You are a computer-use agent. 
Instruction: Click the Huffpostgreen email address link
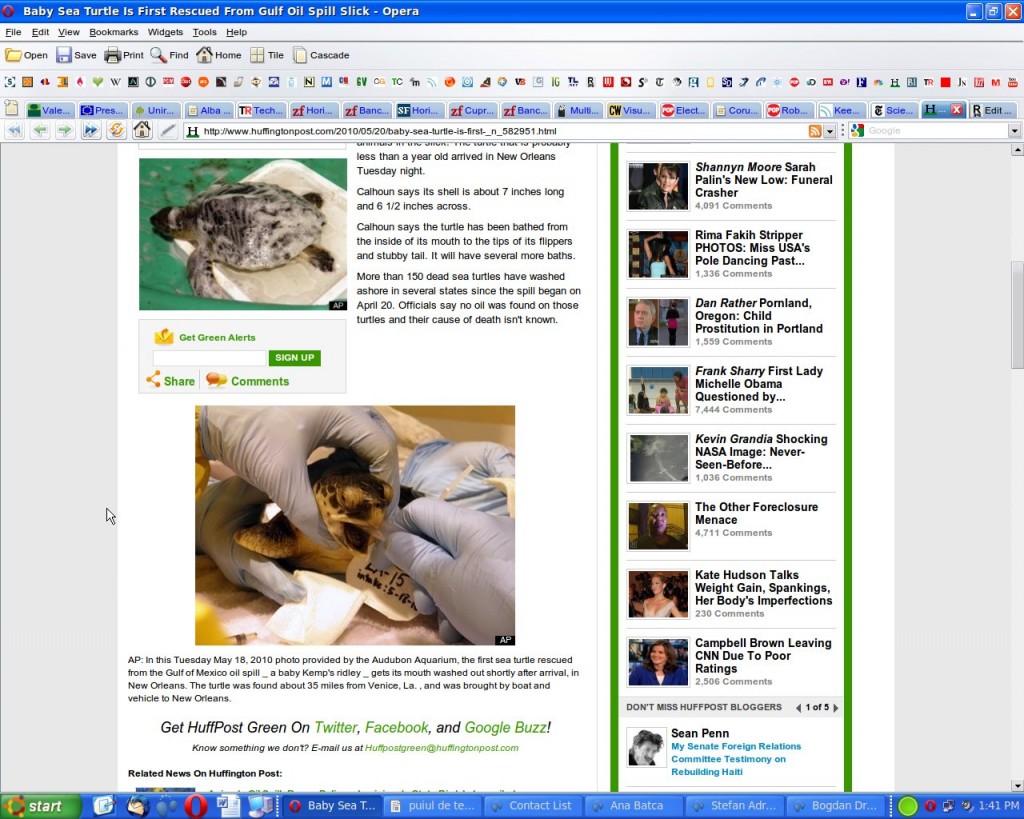click(x=441, y=748)
